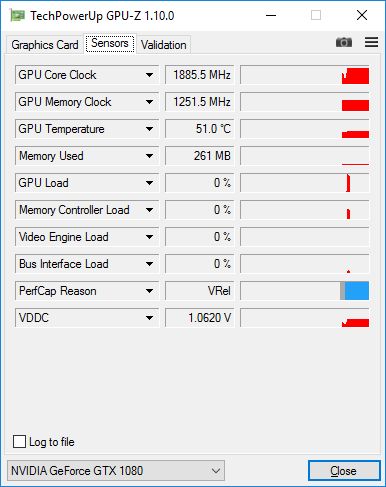Click the 1885.5 MHz value field
Image resolution: width=386 pixels, height=487 pixels.
(200, 75)
